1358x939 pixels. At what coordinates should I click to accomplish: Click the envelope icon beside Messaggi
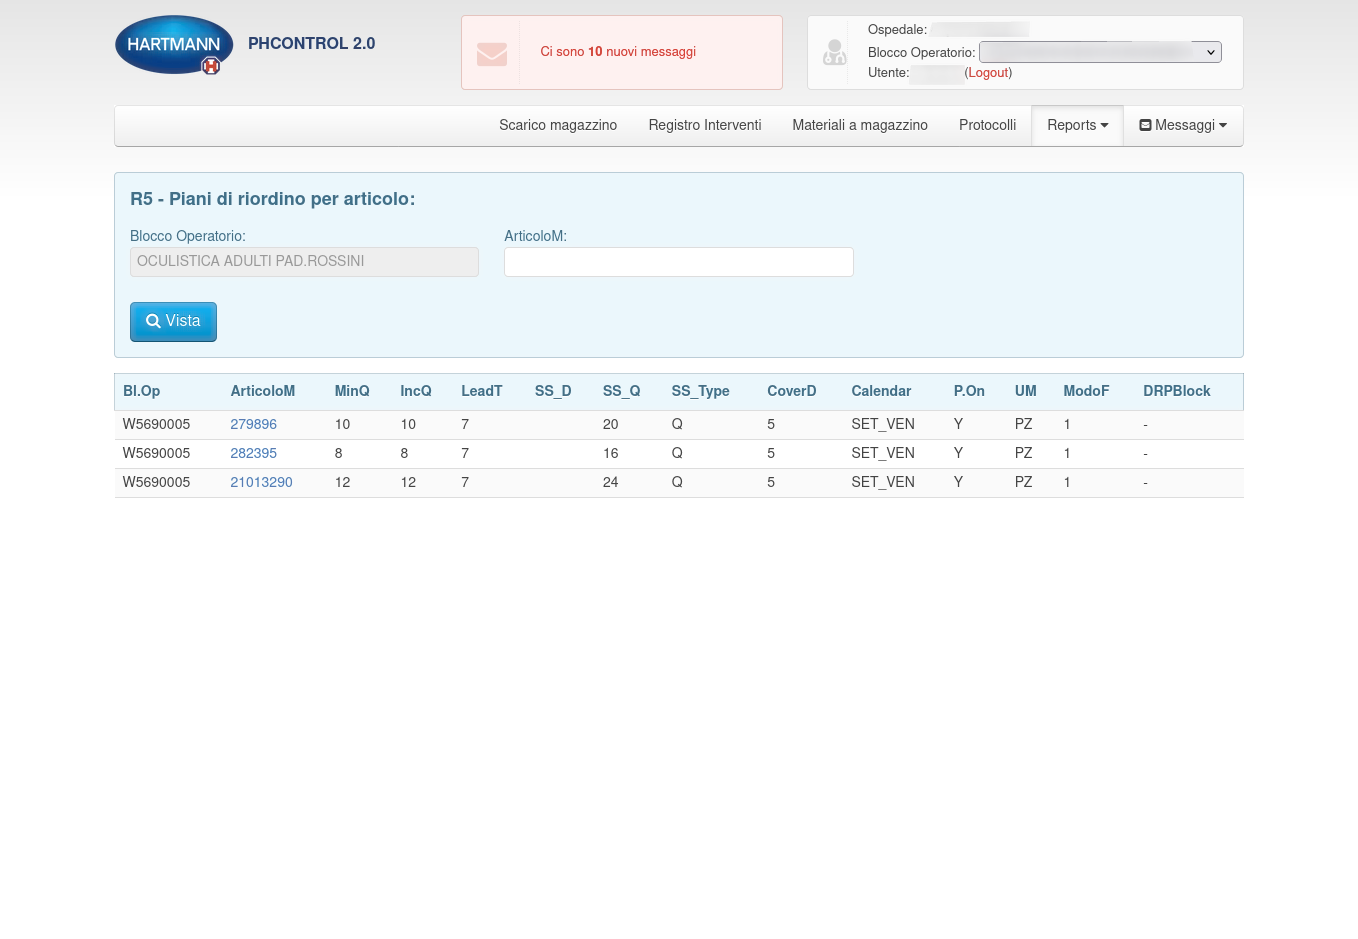pos(1145,126)
